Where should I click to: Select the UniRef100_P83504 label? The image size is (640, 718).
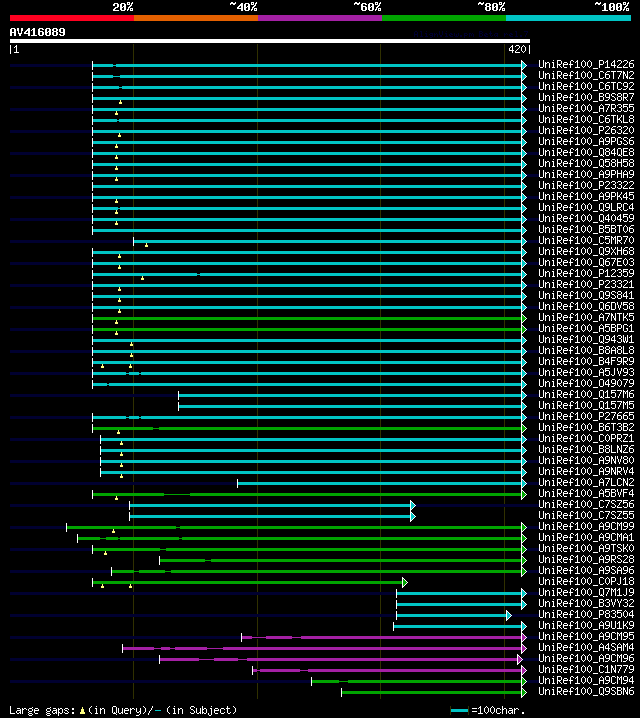tap(586, 614)
